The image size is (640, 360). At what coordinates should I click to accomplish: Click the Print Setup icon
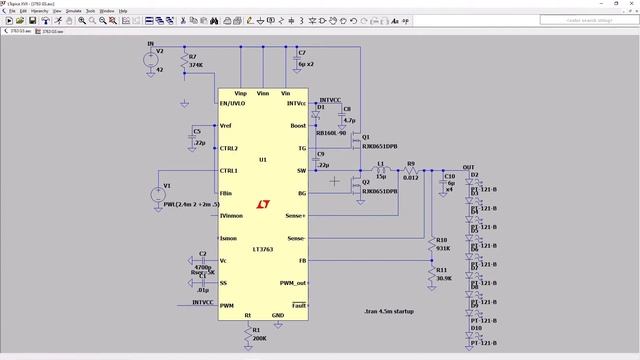coord(227,20)
